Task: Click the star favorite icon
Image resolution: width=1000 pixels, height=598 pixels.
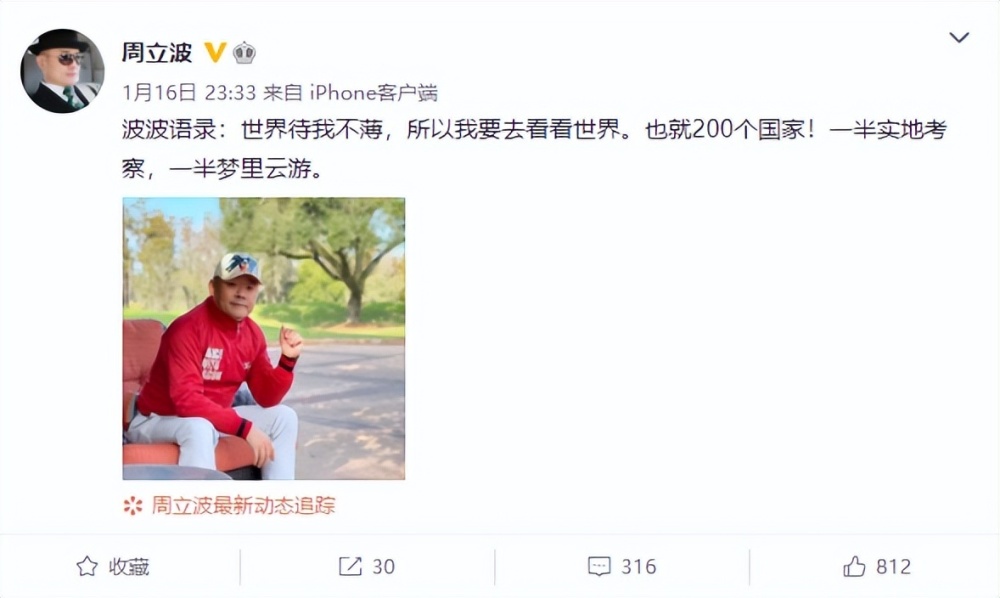Action: 87,566
